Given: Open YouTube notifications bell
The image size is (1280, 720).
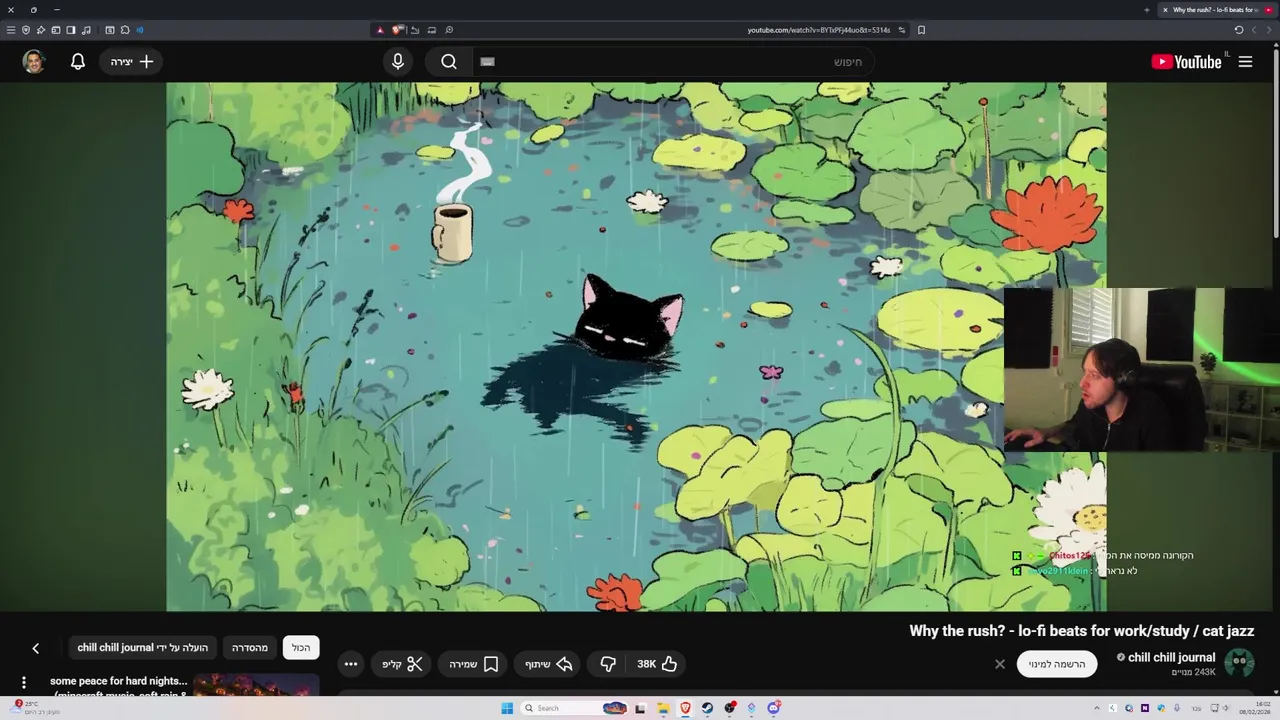Looking at the screenshot, I should coord(78,62).
